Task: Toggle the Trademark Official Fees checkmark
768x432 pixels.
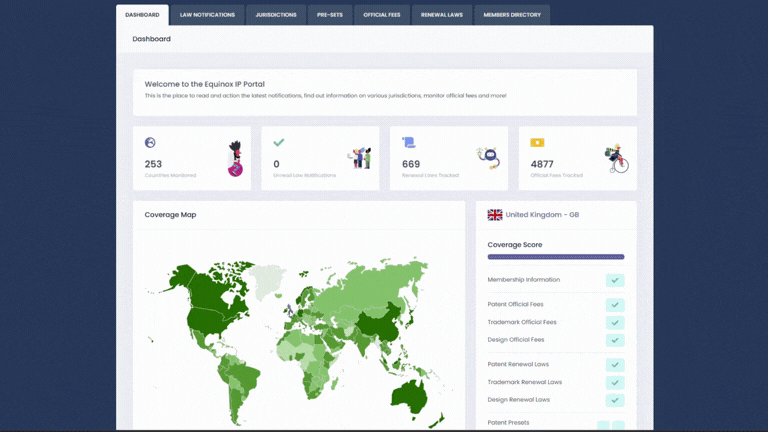Action: pos(615,322)
